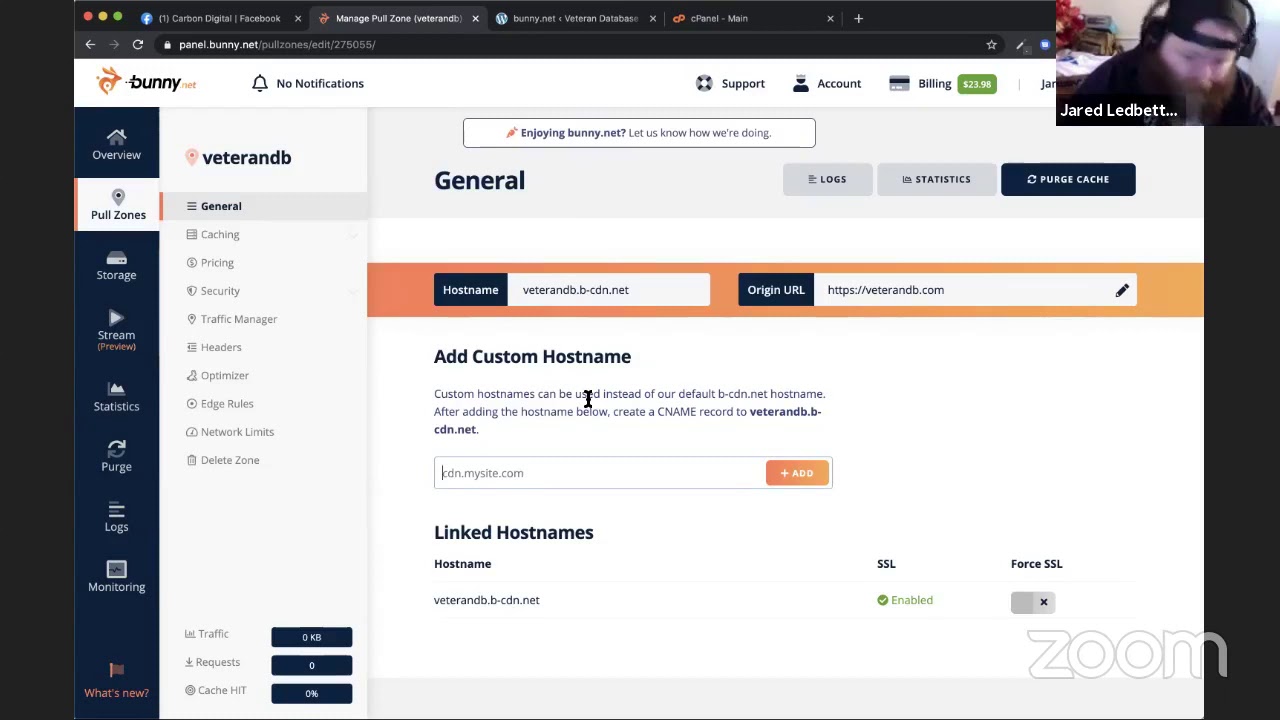This screenshot has height=720, width=1280.
Task: Open the Overview section in the sidebar
Action: pos(116,144)
